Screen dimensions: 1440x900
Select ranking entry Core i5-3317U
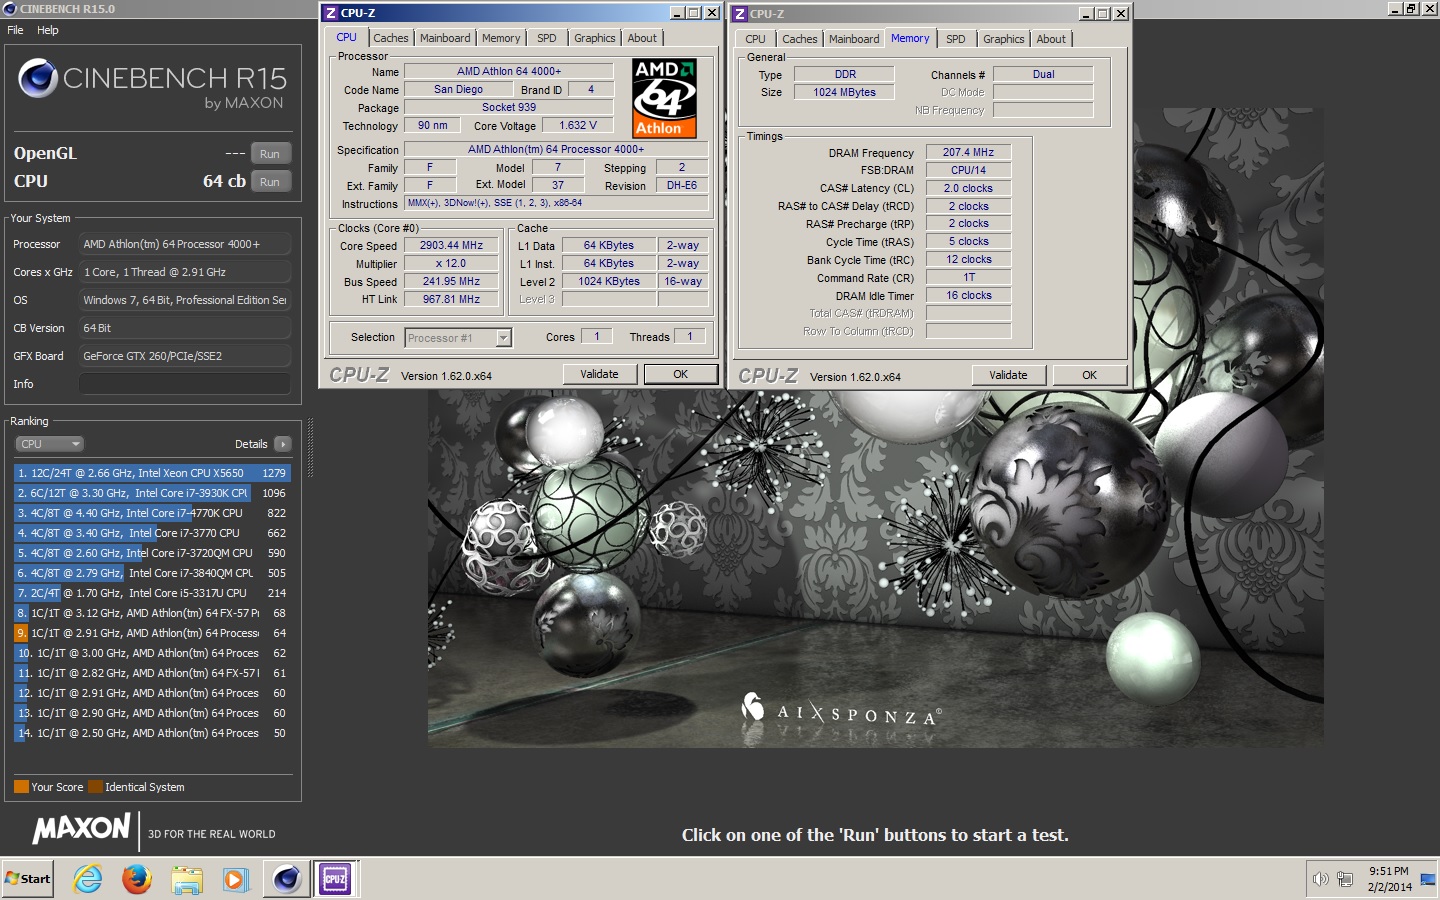(x=152, y=593)
